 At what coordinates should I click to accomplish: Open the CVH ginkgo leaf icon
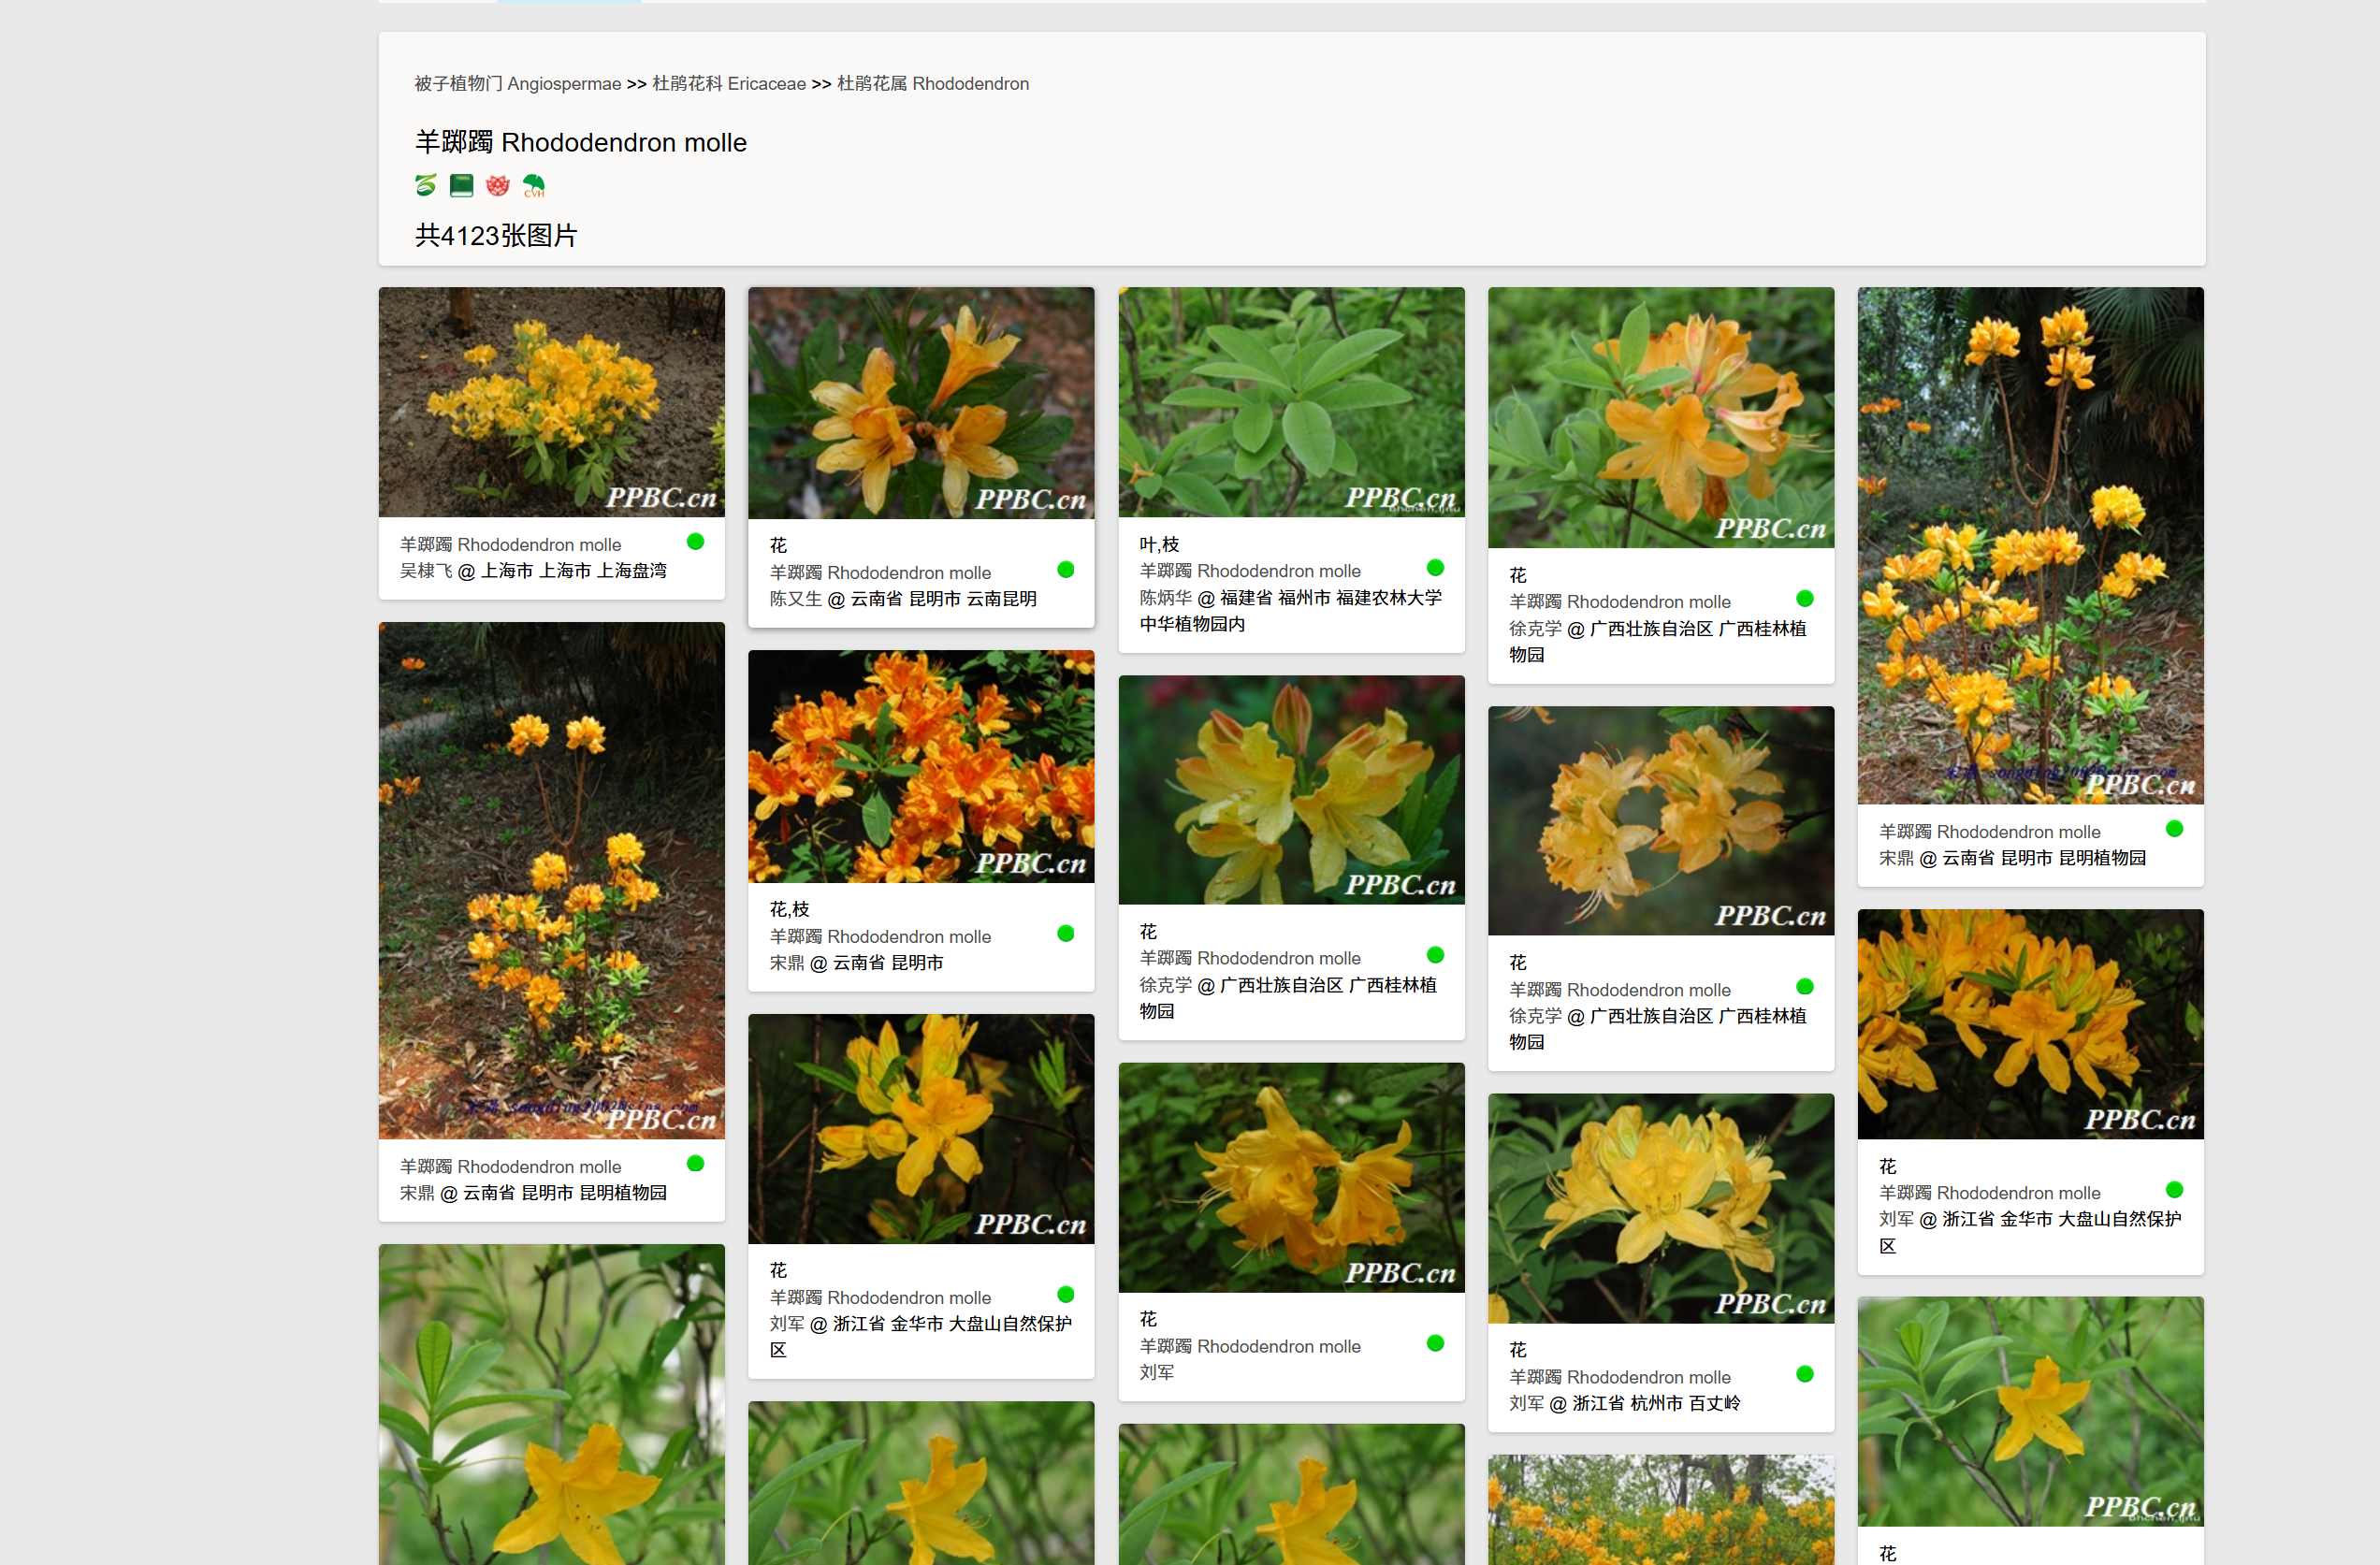(534, 185)
